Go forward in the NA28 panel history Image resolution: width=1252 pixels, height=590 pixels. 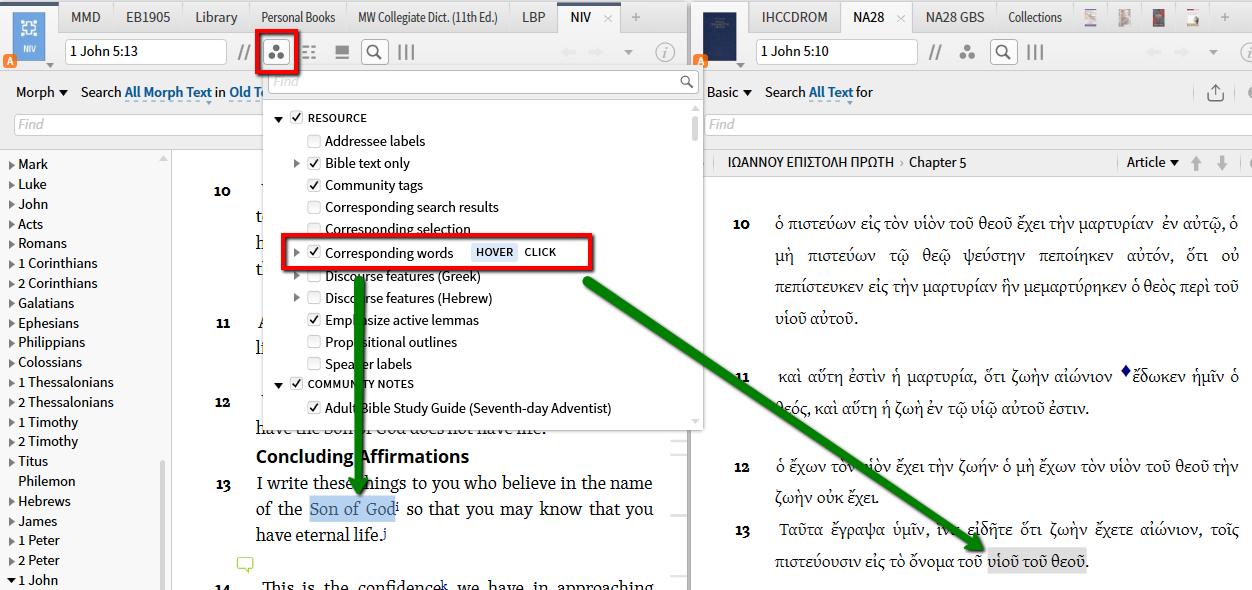tap(1181, 52)
